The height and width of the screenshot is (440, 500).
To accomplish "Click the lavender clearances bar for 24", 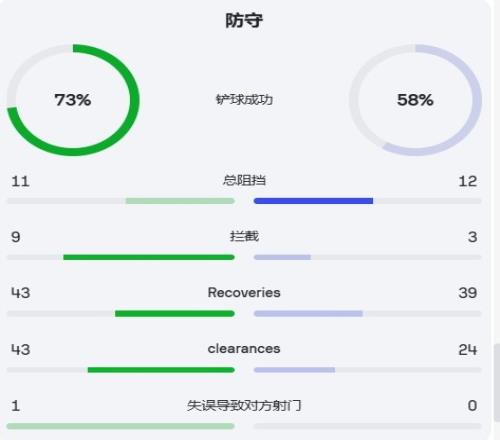I will point(294,370).
